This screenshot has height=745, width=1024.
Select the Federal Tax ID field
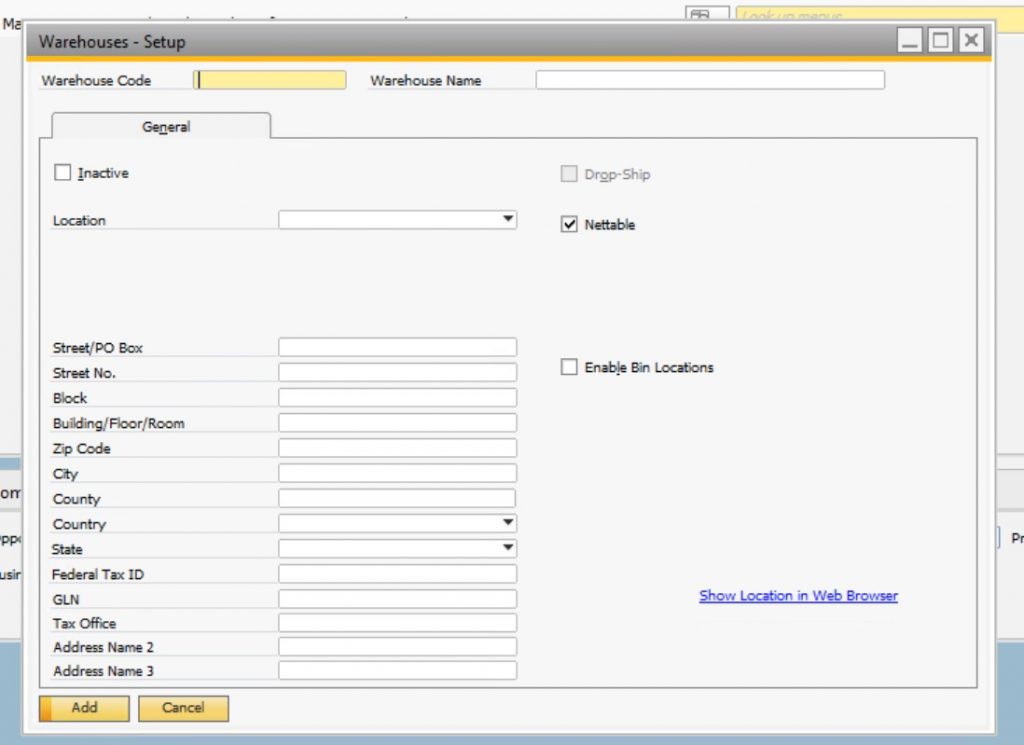pyautogui.click(x=397, y=572)
